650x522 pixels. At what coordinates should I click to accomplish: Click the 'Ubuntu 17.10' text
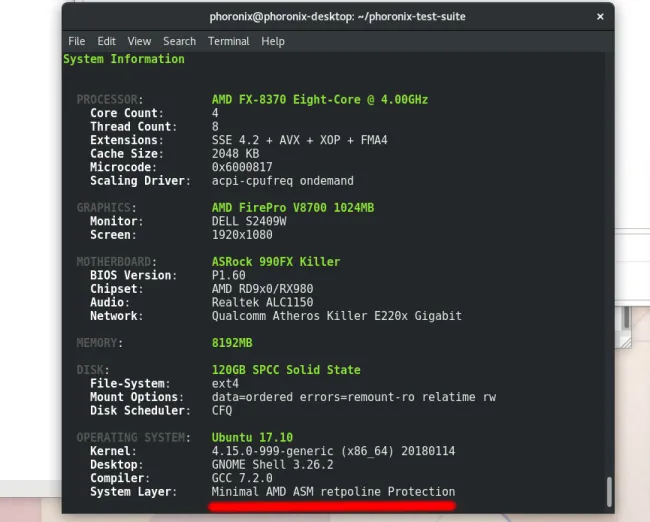(x=252, y=437)
